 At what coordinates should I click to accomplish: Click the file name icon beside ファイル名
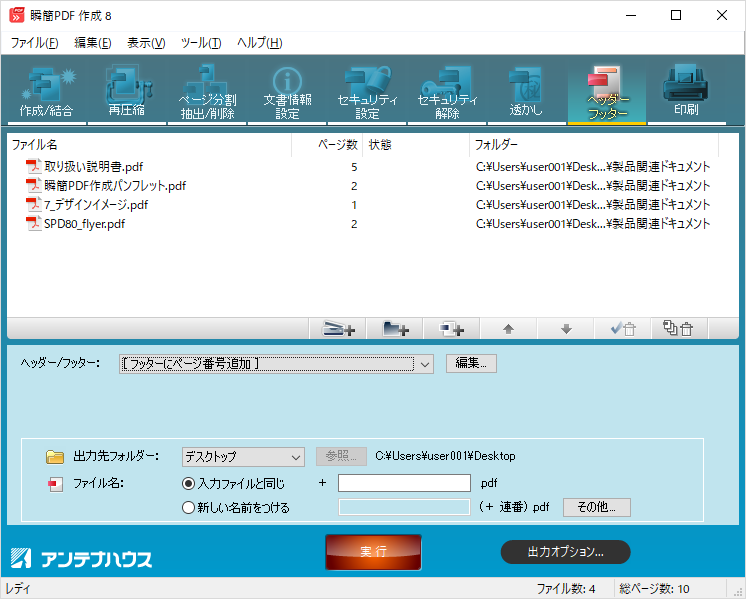[x=55, y=484]
